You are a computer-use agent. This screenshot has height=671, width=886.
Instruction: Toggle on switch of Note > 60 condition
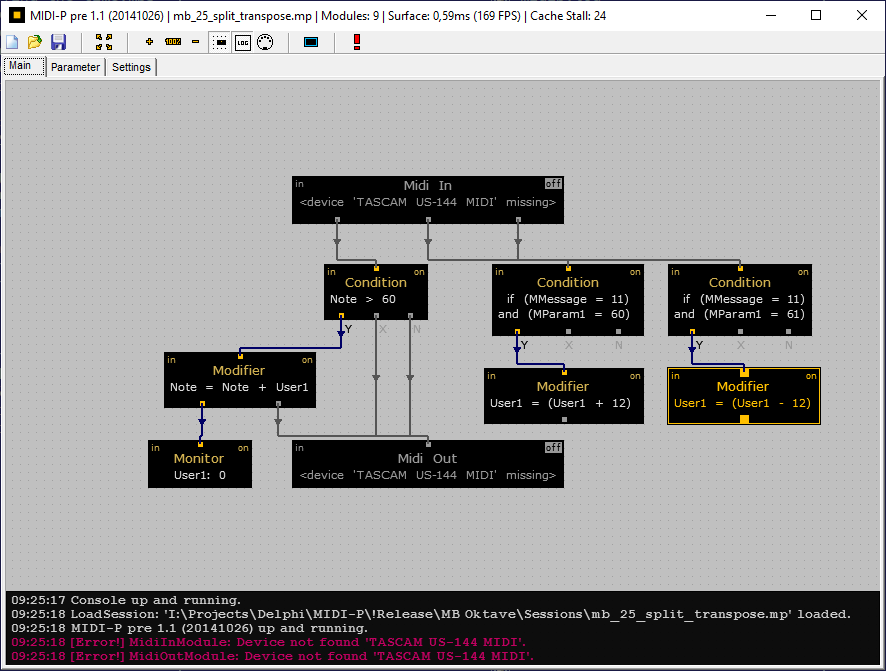coord(419,272)
